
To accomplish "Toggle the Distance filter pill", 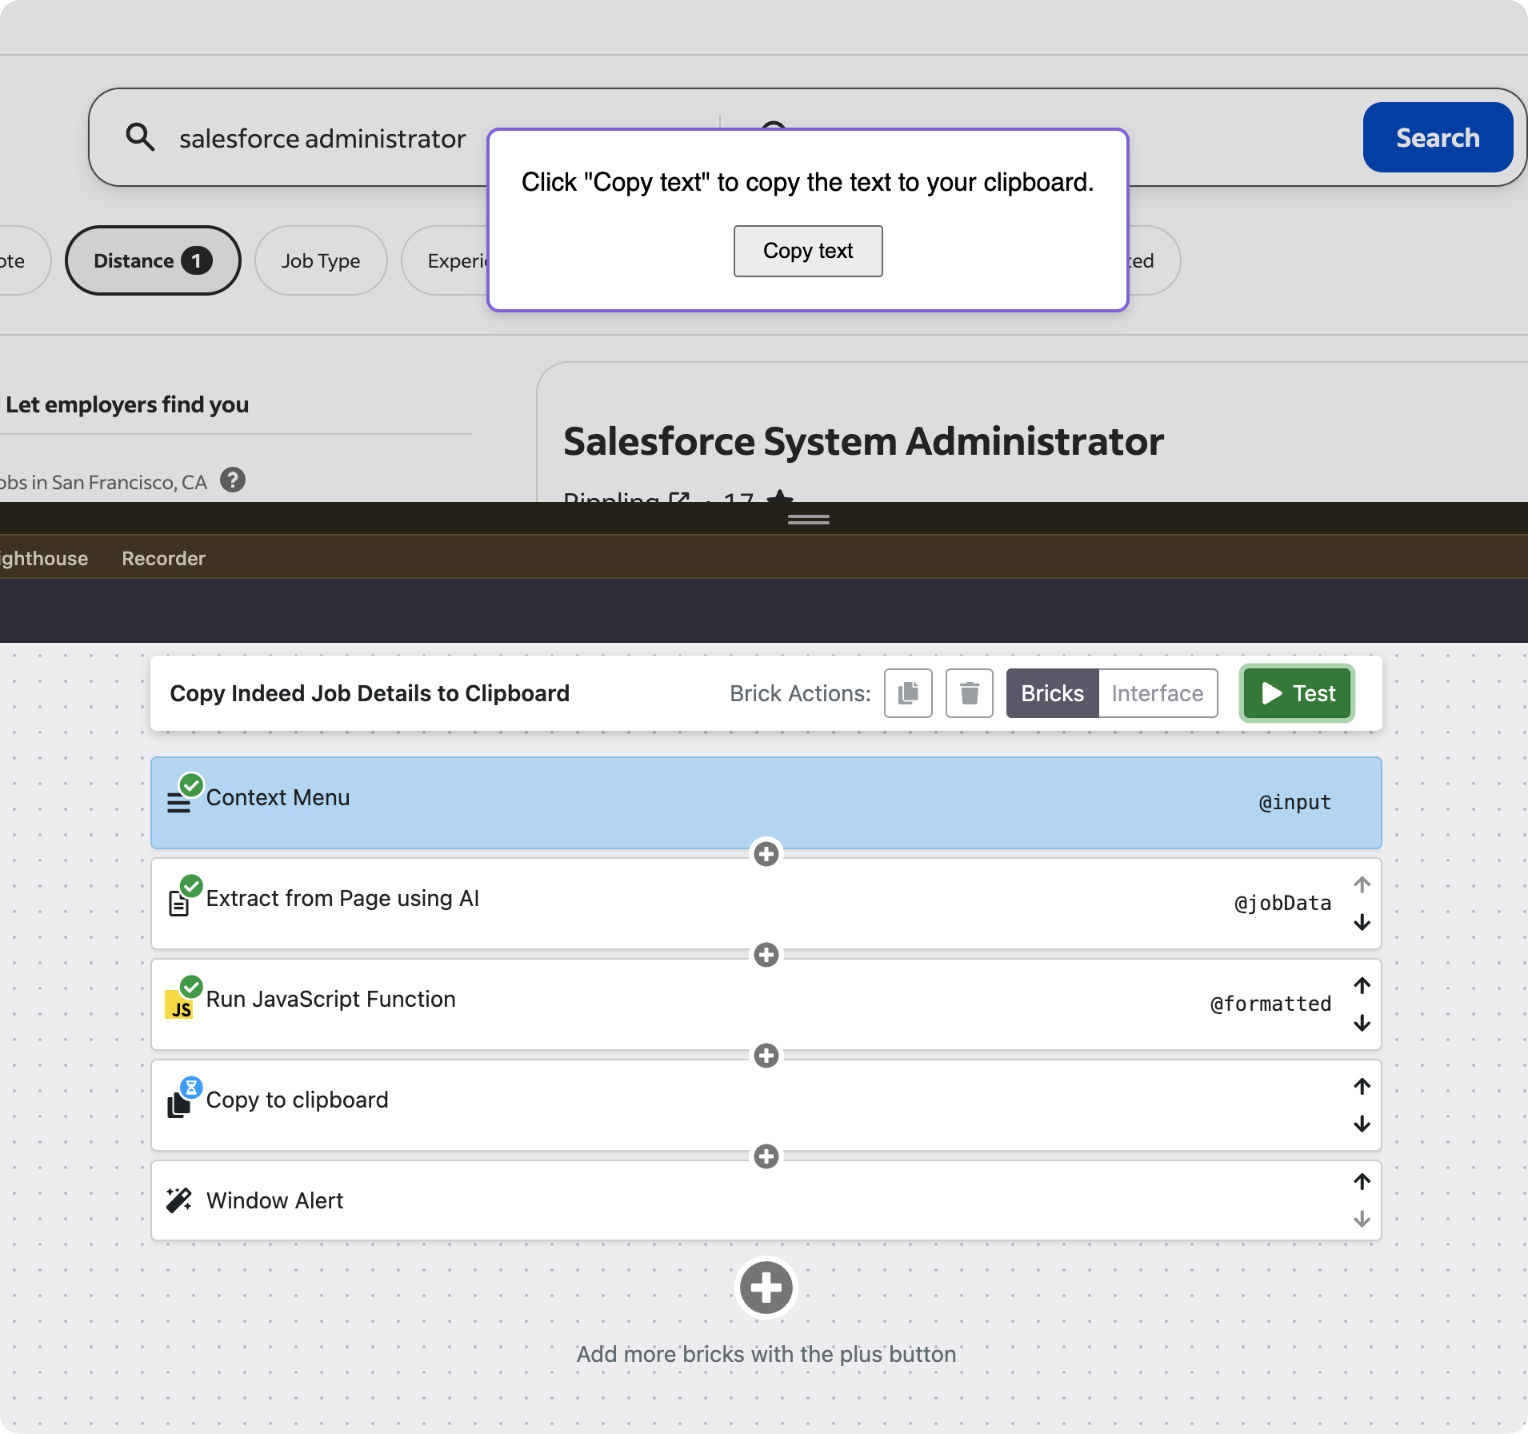I will pos(152,261).
